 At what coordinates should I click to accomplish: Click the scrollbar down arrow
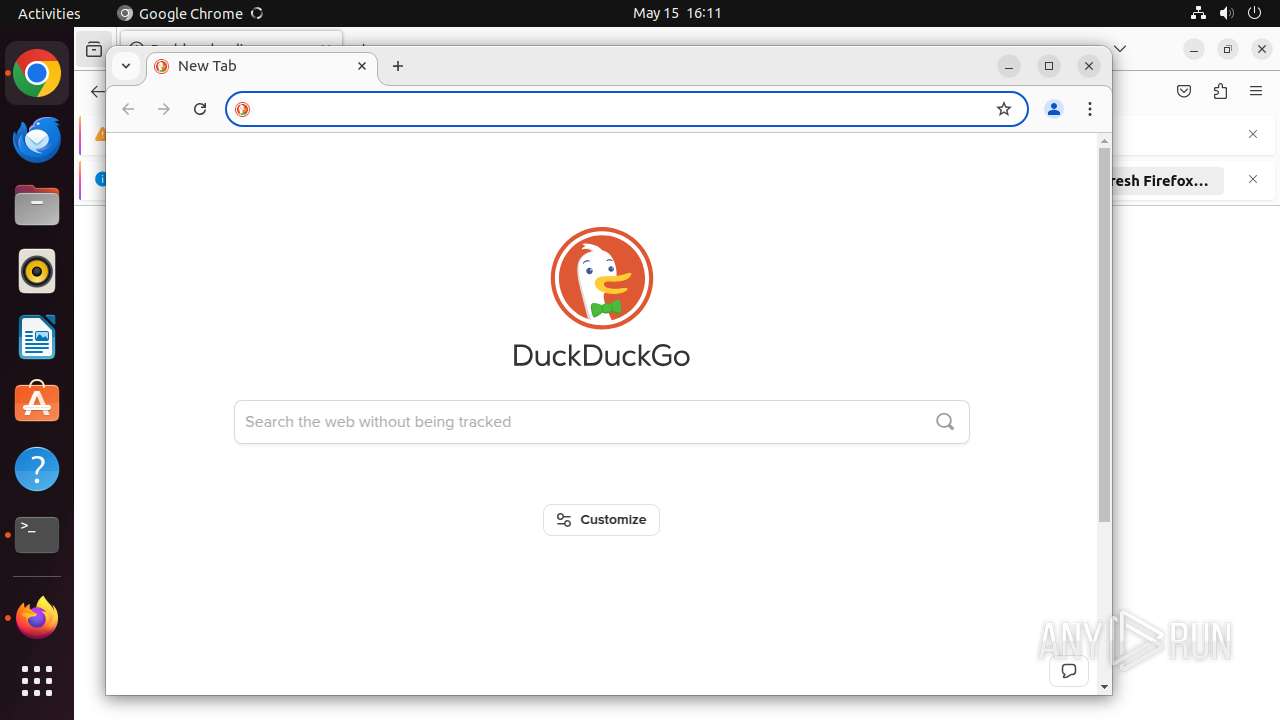[1104, 687]
